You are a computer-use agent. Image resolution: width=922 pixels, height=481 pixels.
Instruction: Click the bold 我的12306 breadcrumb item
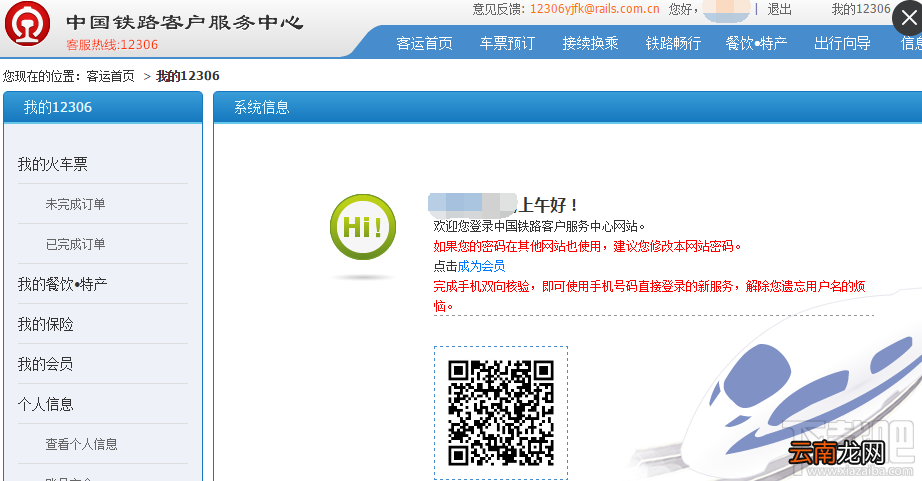click(188, 76)
